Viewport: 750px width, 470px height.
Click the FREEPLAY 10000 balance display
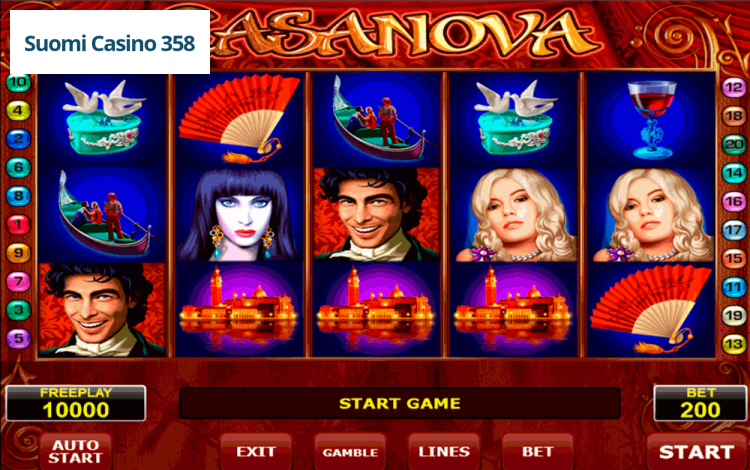point(76,404)
